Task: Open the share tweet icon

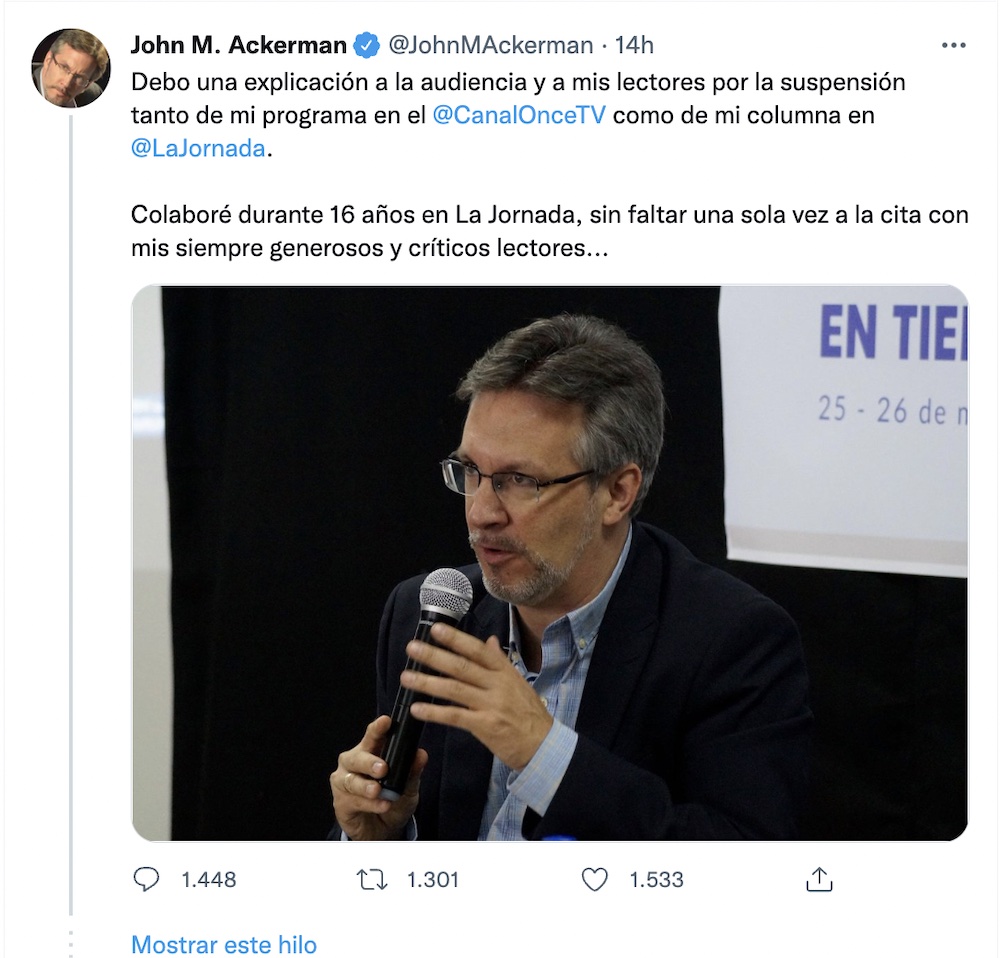Action: 820,879
